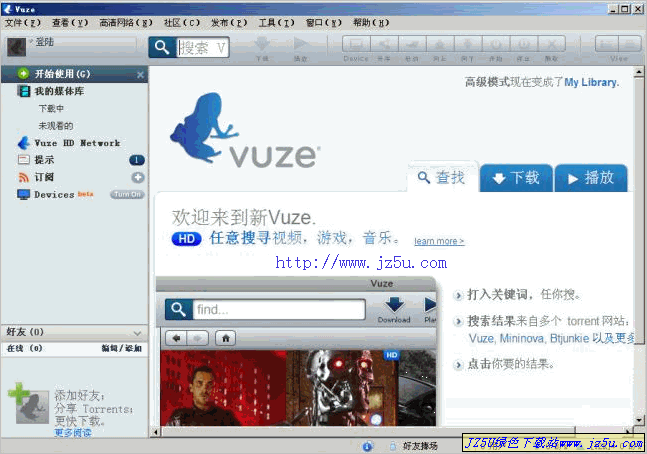
Task: Open the 社区(C) menu
Action: (182, 23)
